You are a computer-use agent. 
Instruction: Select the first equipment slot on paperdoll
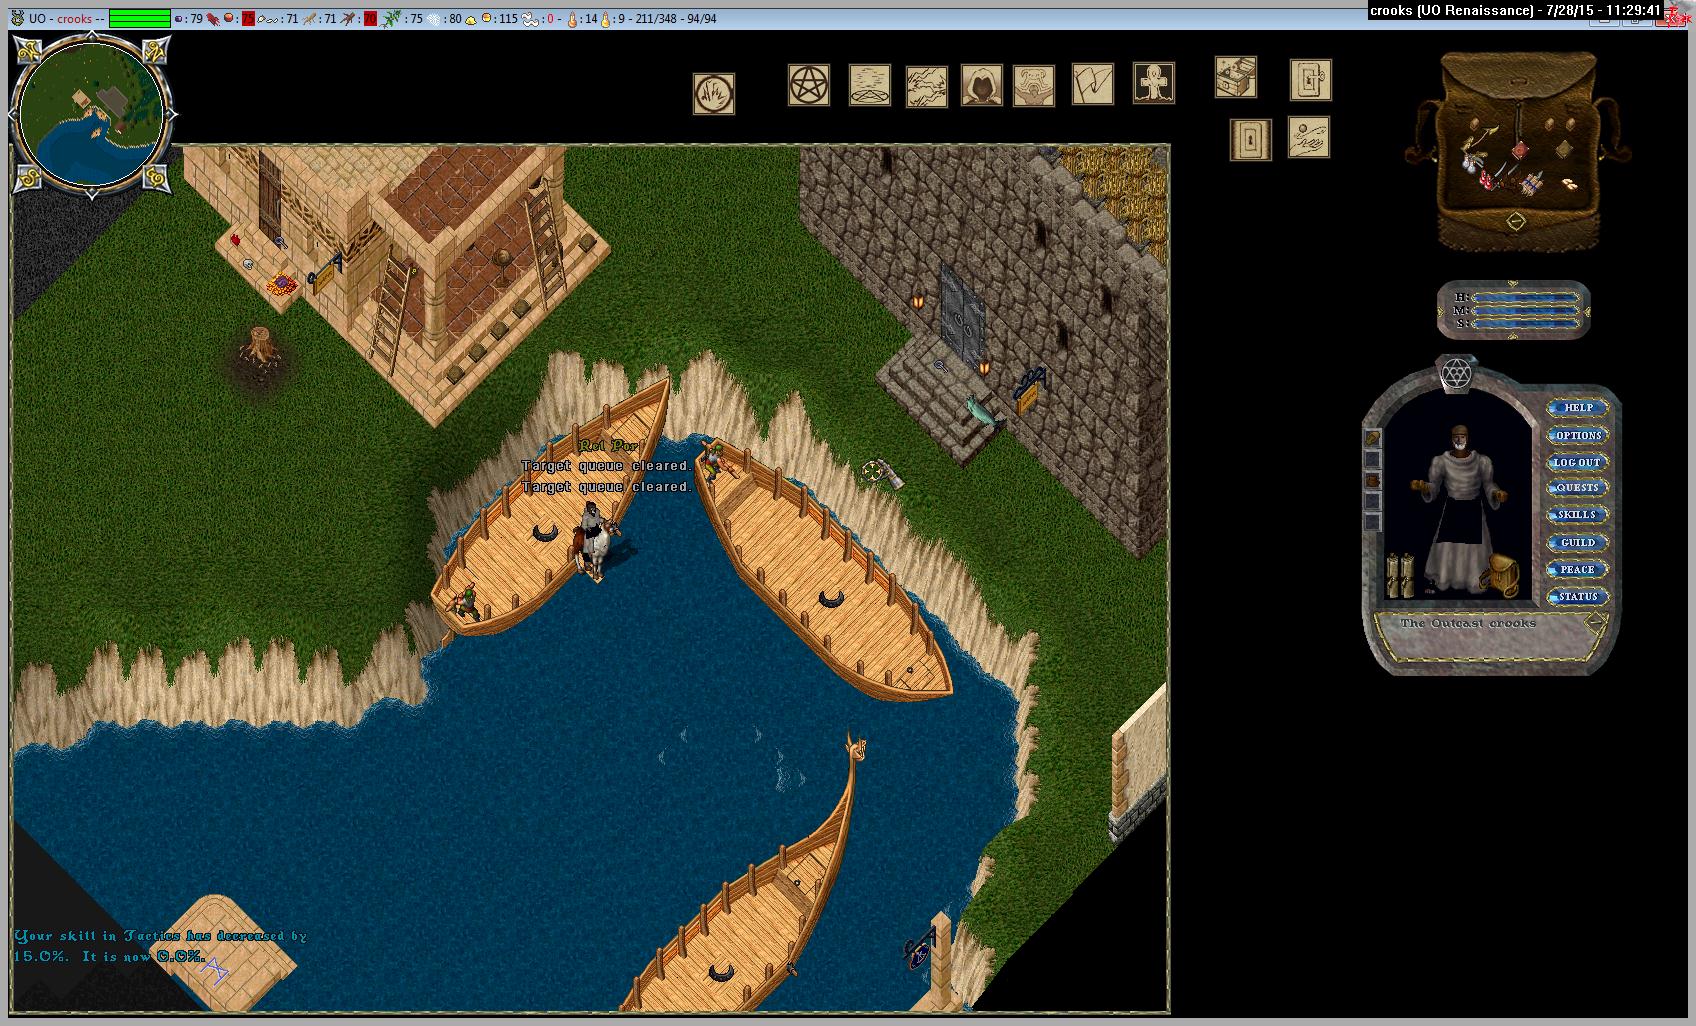pyautogui.click(x=1373, y=438)
